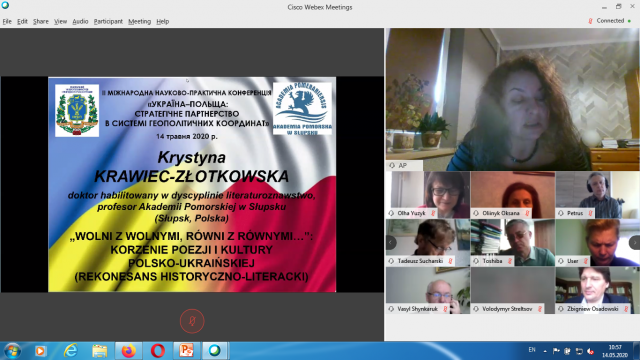Open Firefox from taskbar
Screen dimensions: 640x360
point(129,351)
